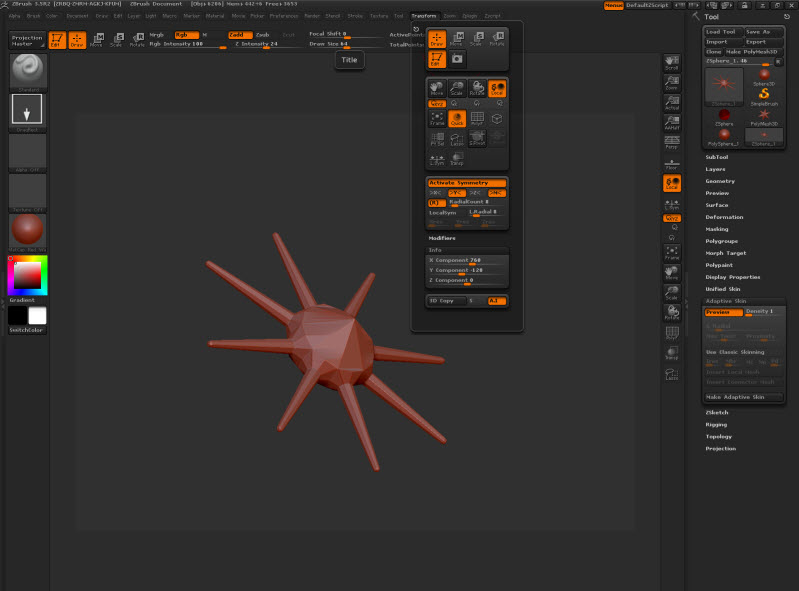Open the Stroke menu
This screenshot has height=591, width=799.
click(355, 16)
